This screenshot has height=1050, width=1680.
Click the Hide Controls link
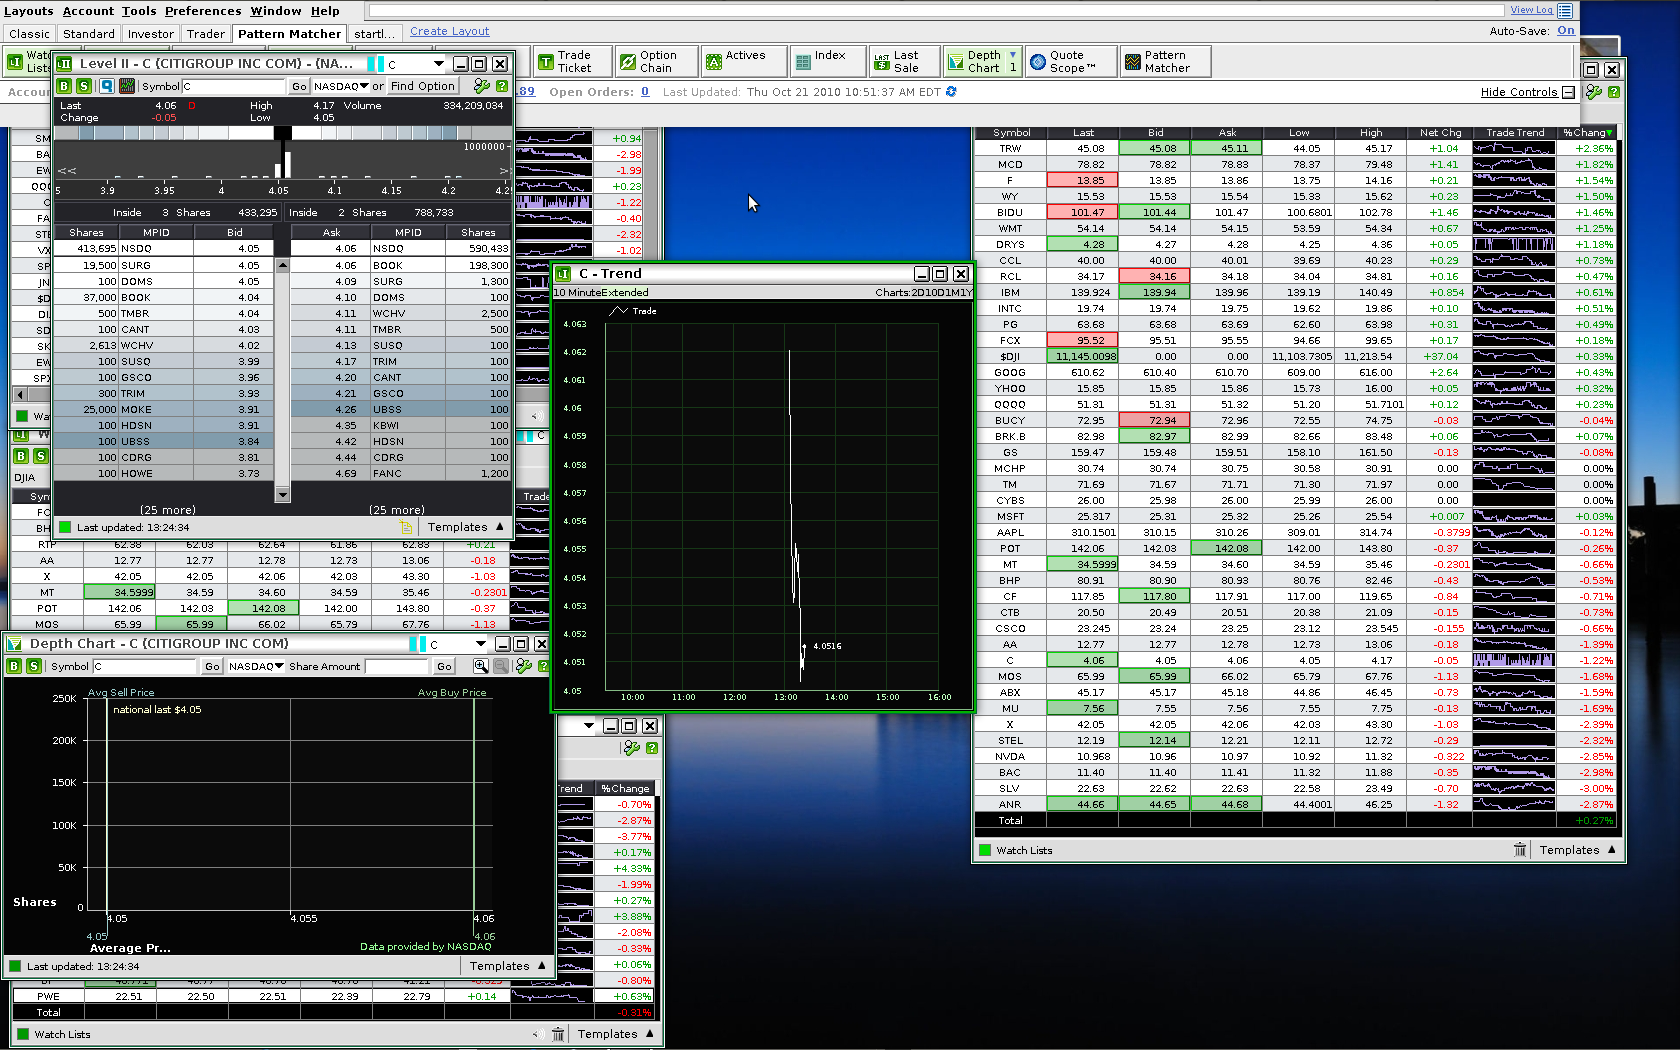tap(1519, 92)
